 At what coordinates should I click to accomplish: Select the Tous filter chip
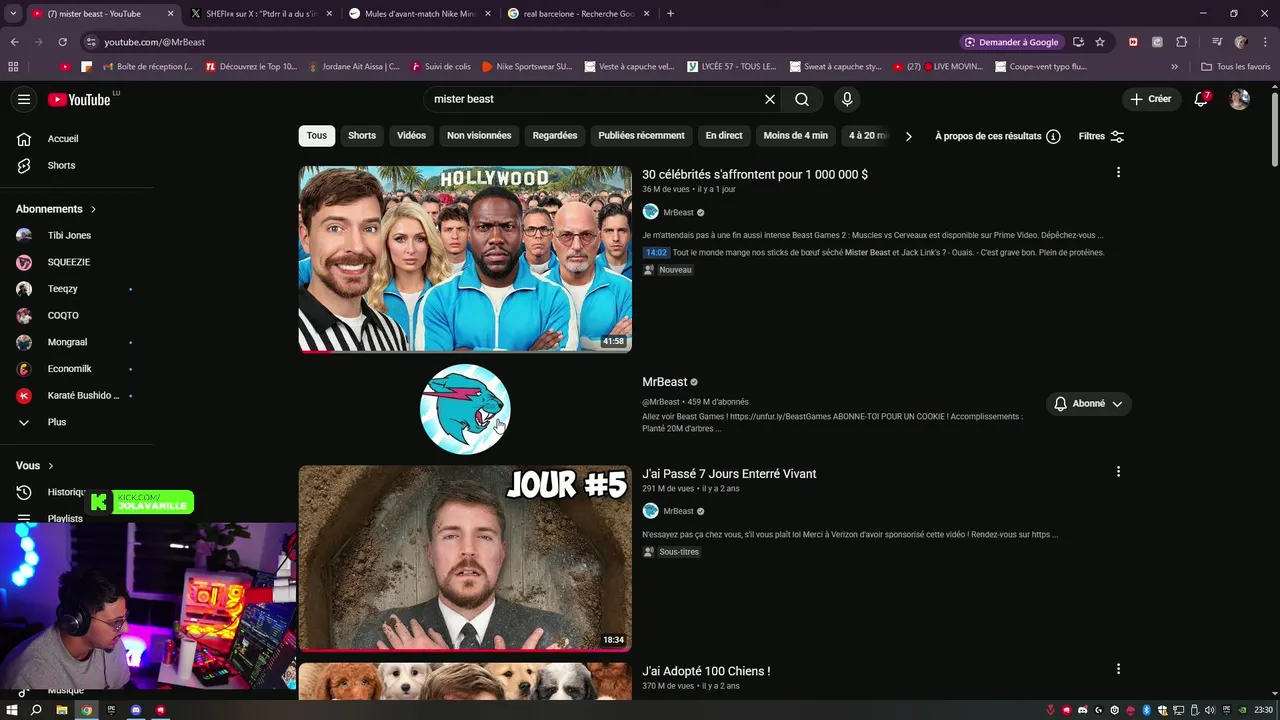[317, 136]
